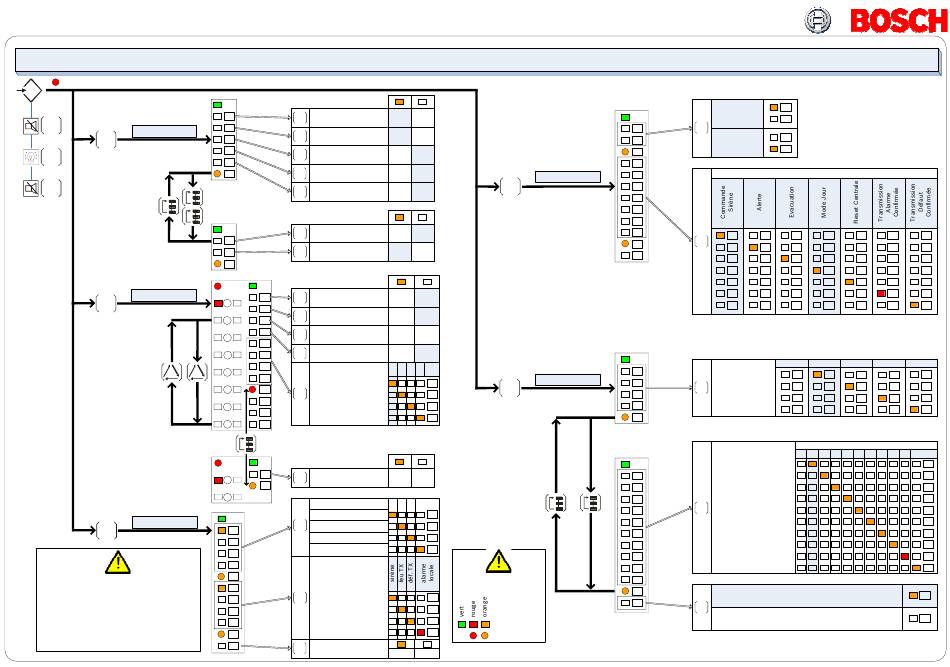Viewport: 950px width, 667px height.
Task: Click the orange indicator in the Commande Sirène column
Action: tap(720, 235)
